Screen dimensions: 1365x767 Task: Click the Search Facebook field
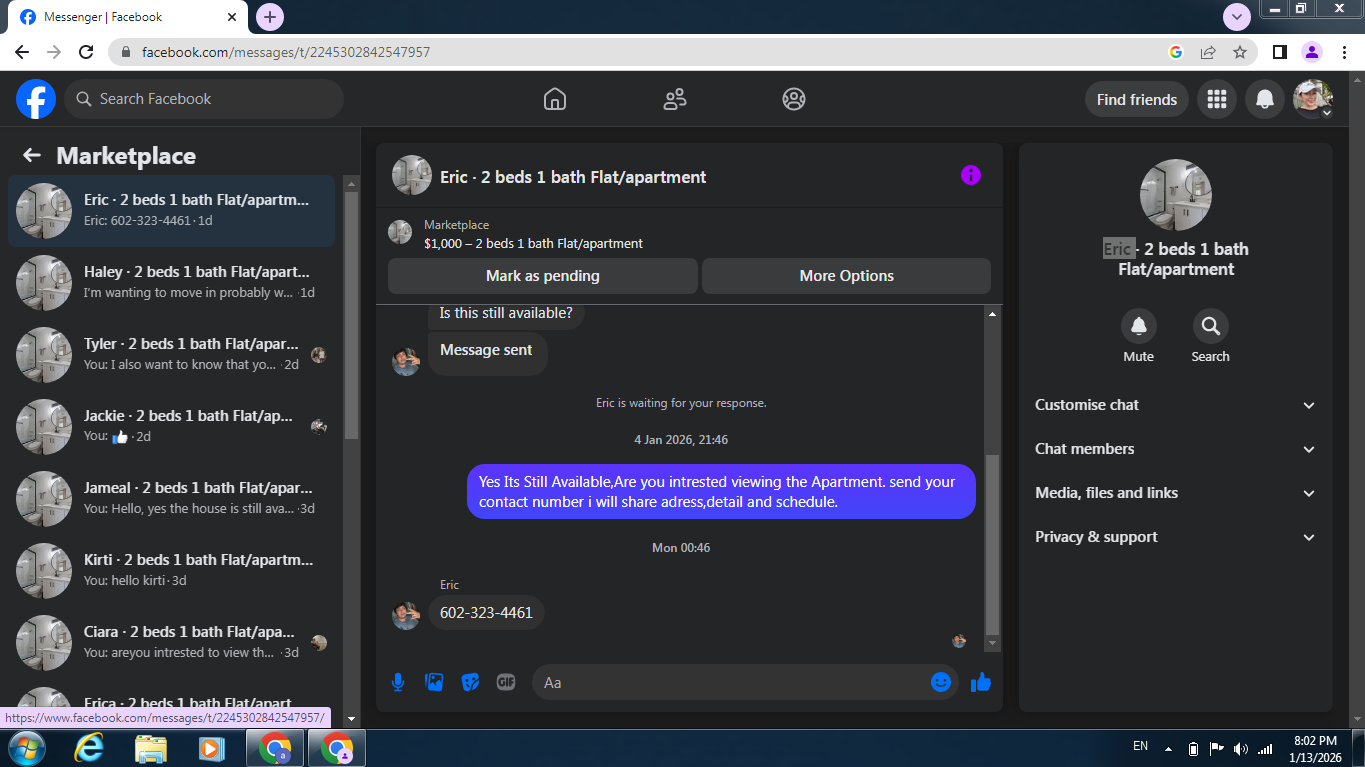tap(205, 99)
